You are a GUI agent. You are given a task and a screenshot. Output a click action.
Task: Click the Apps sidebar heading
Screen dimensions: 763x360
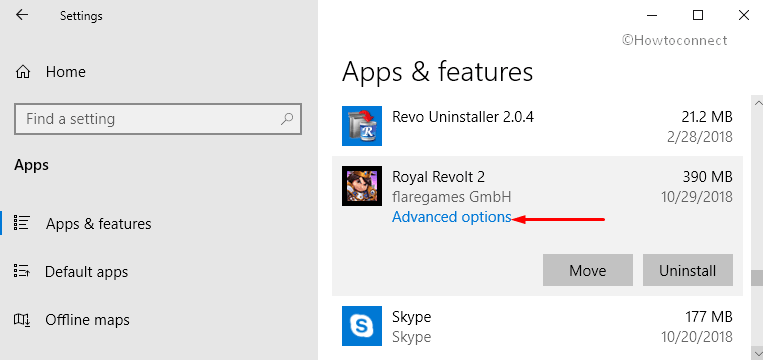(x=31, y=165)
